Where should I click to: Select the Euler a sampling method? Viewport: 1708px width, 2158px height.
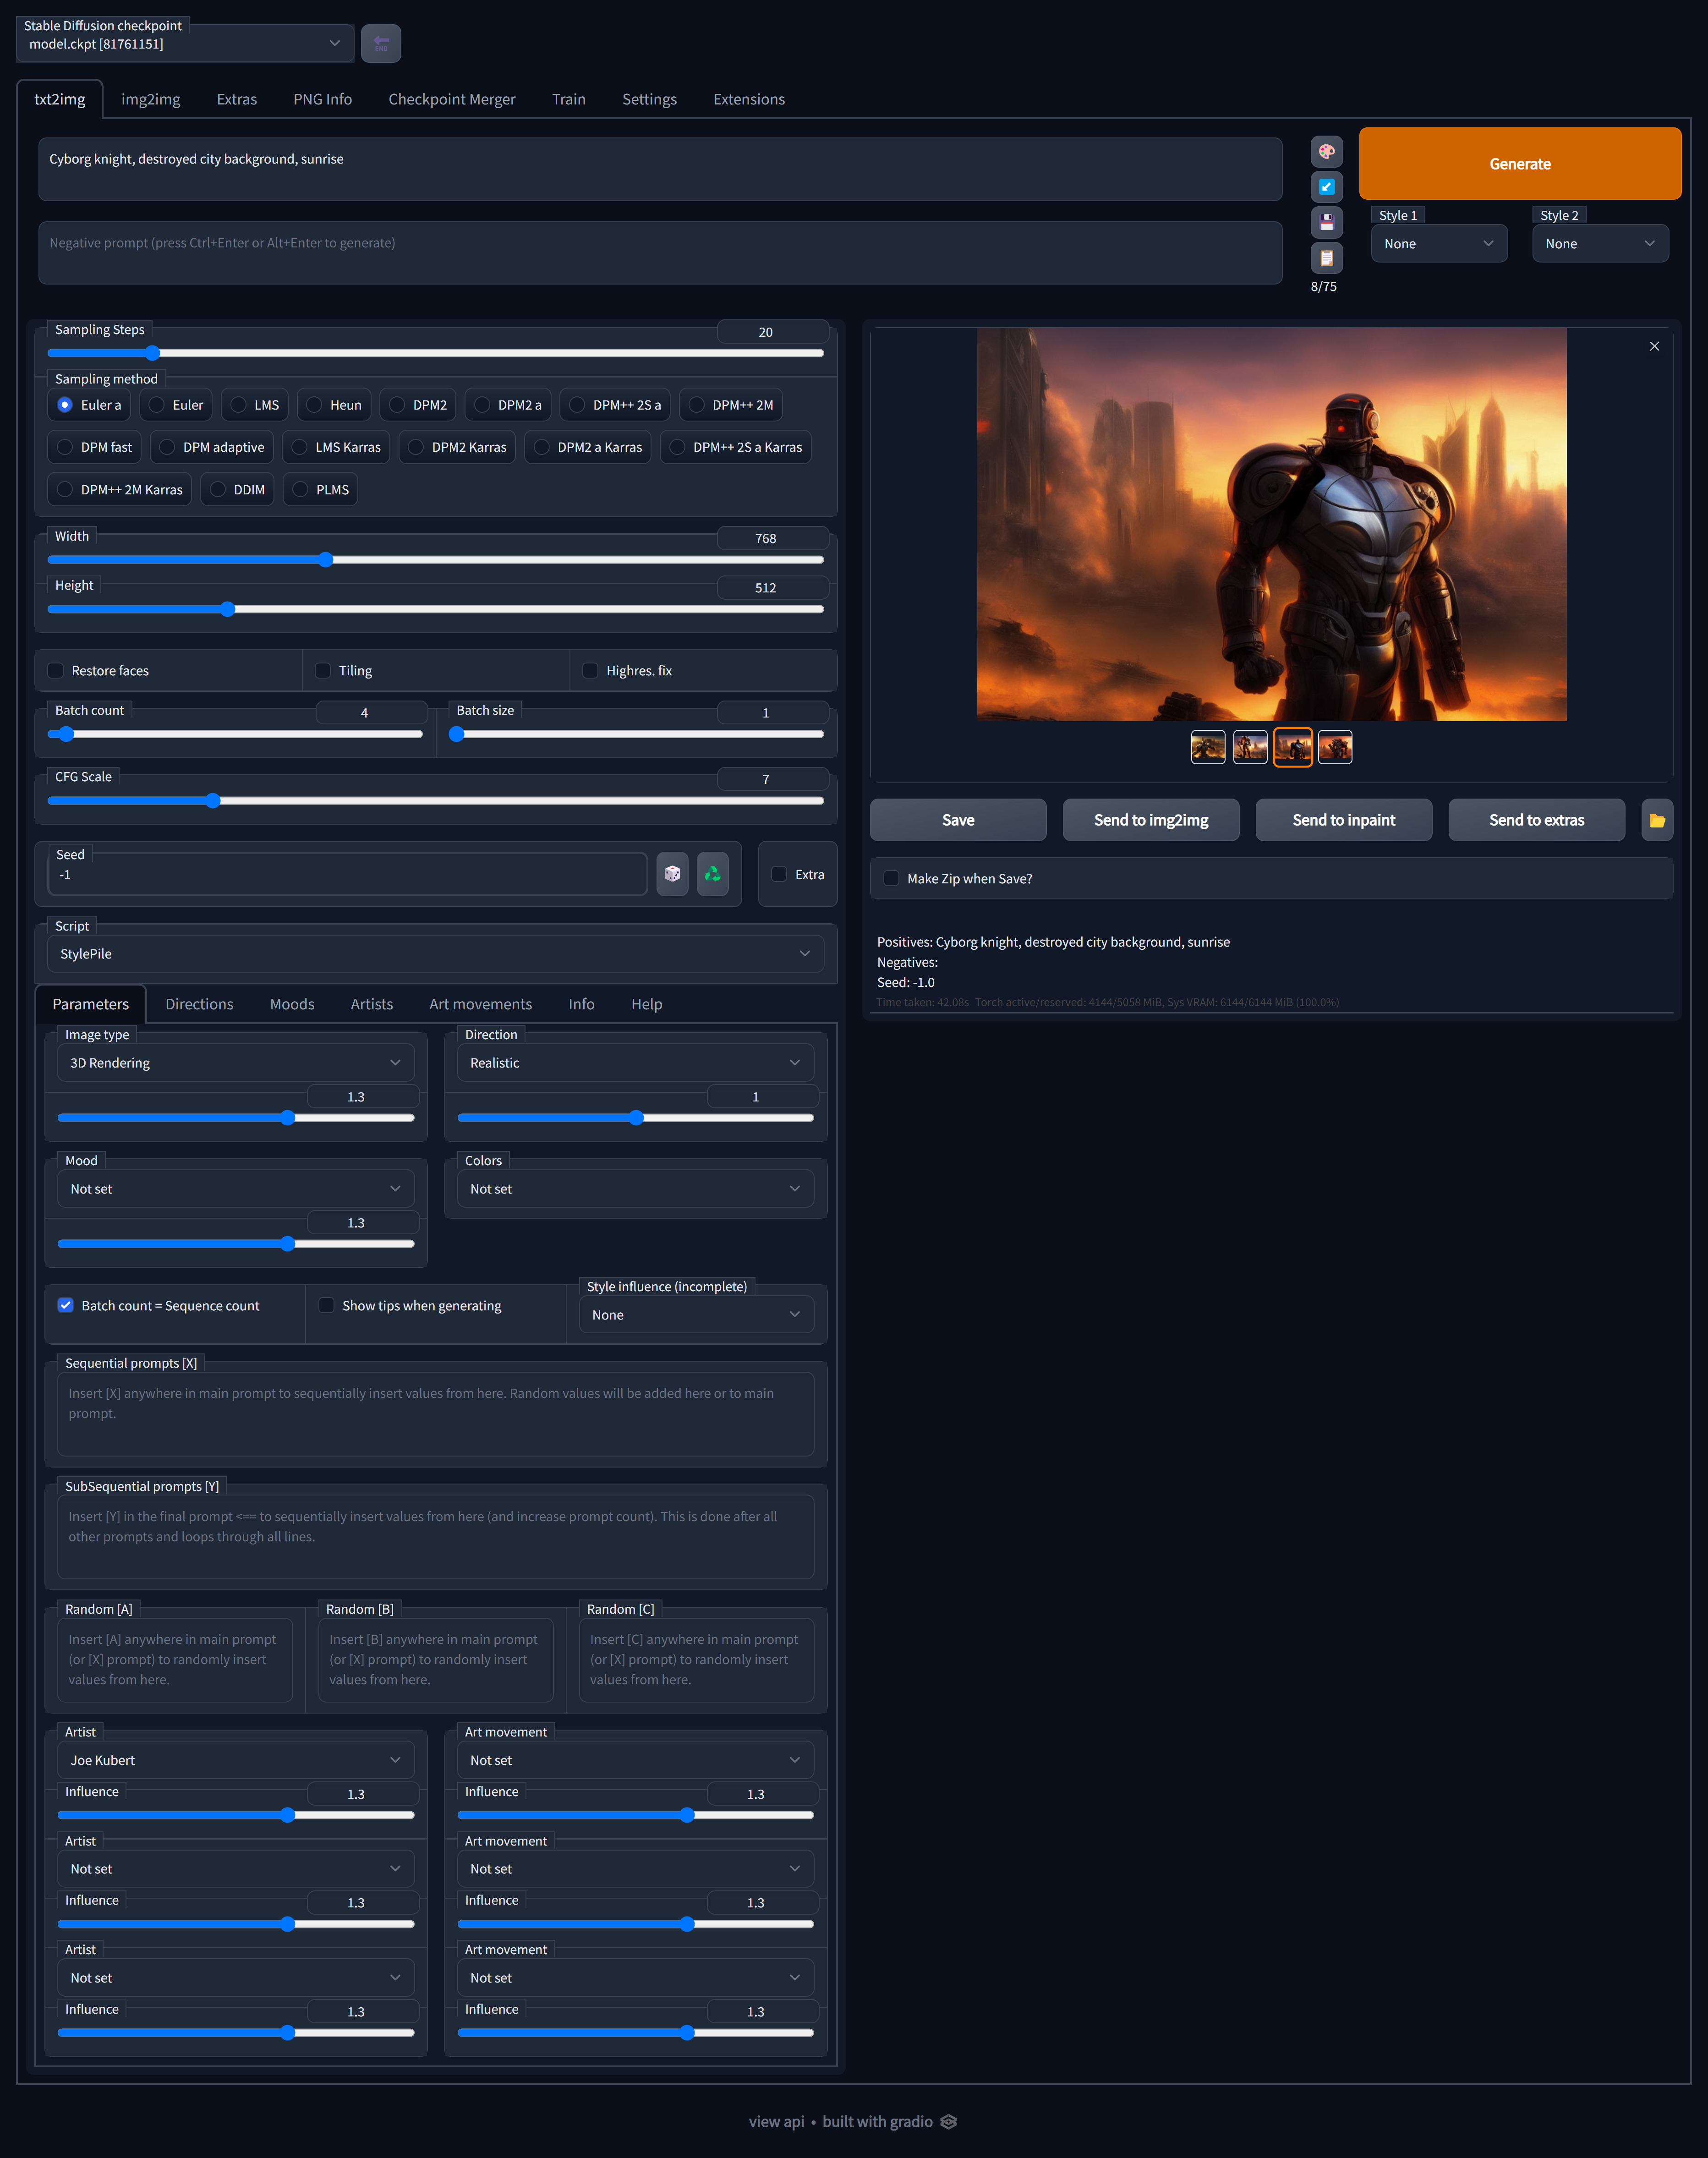pos(90,405)
